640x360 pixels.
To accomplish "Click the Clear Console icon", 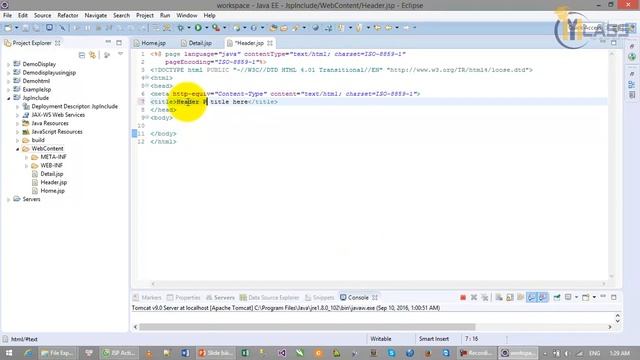I will [x=499, y=297].
